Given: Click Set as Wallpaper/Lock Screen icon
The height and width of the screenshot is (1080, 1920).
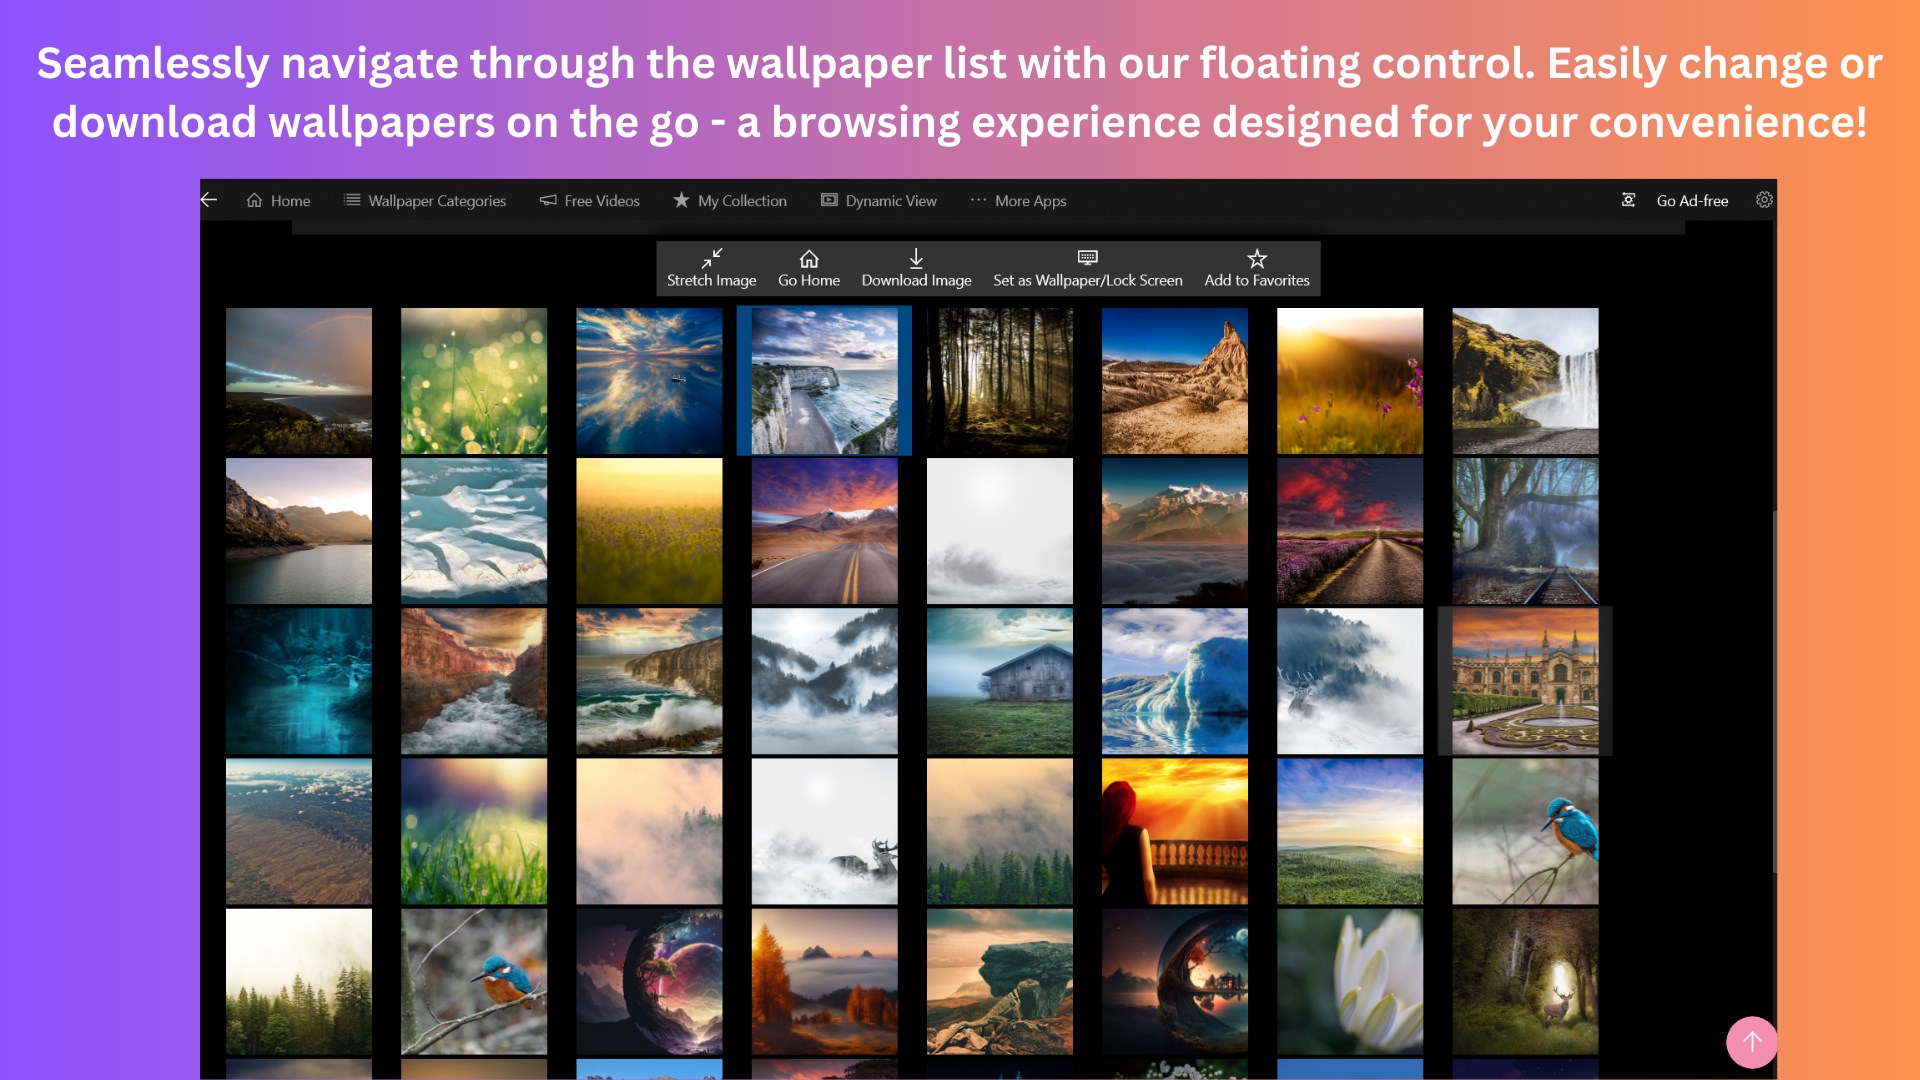Looking at the screenshot, I should pyautogui.click(x=1086, y=259).
